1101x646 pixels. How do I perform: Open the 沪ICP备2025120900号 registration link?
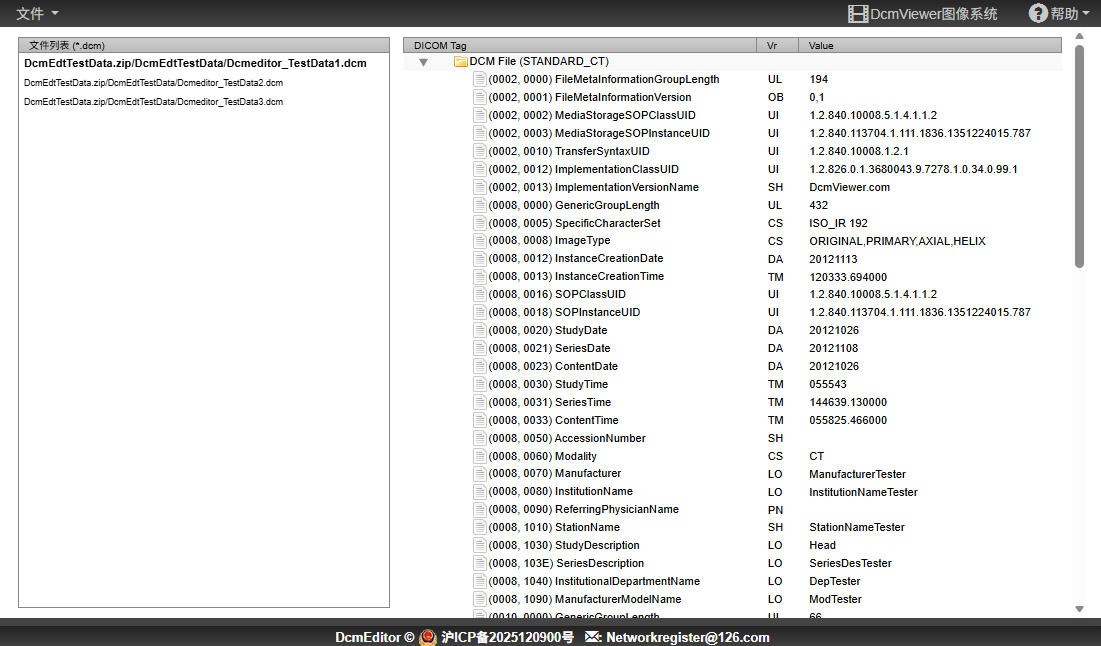click(507, 637)
